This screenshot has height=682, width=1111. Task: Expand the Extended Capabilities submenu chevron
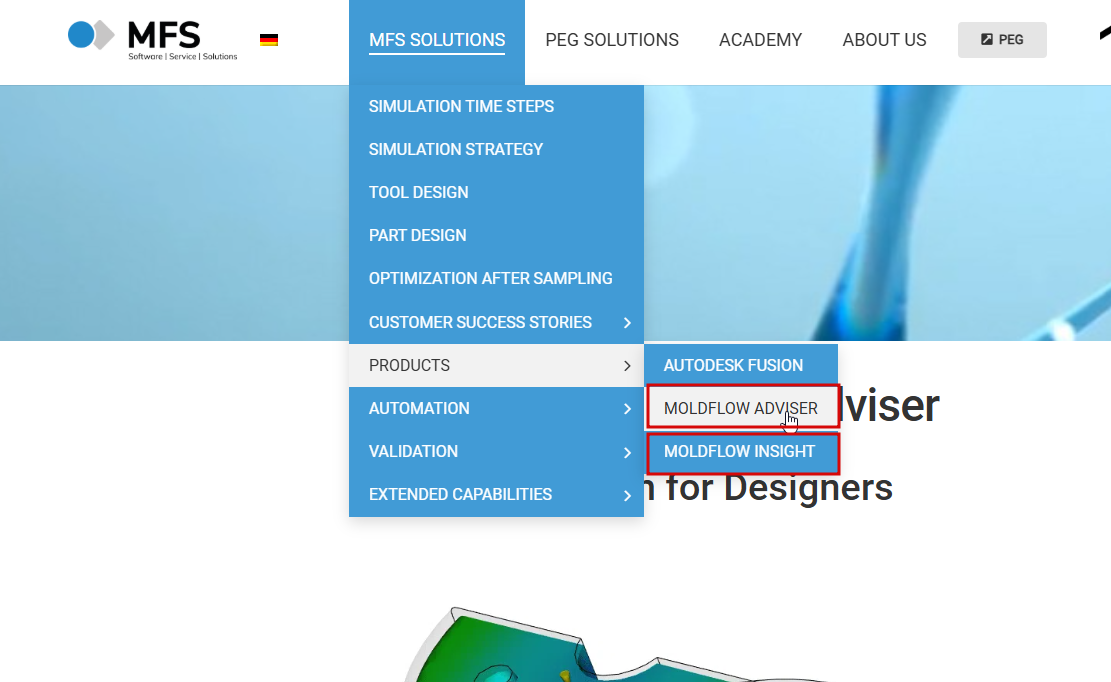tap(627, 496)
